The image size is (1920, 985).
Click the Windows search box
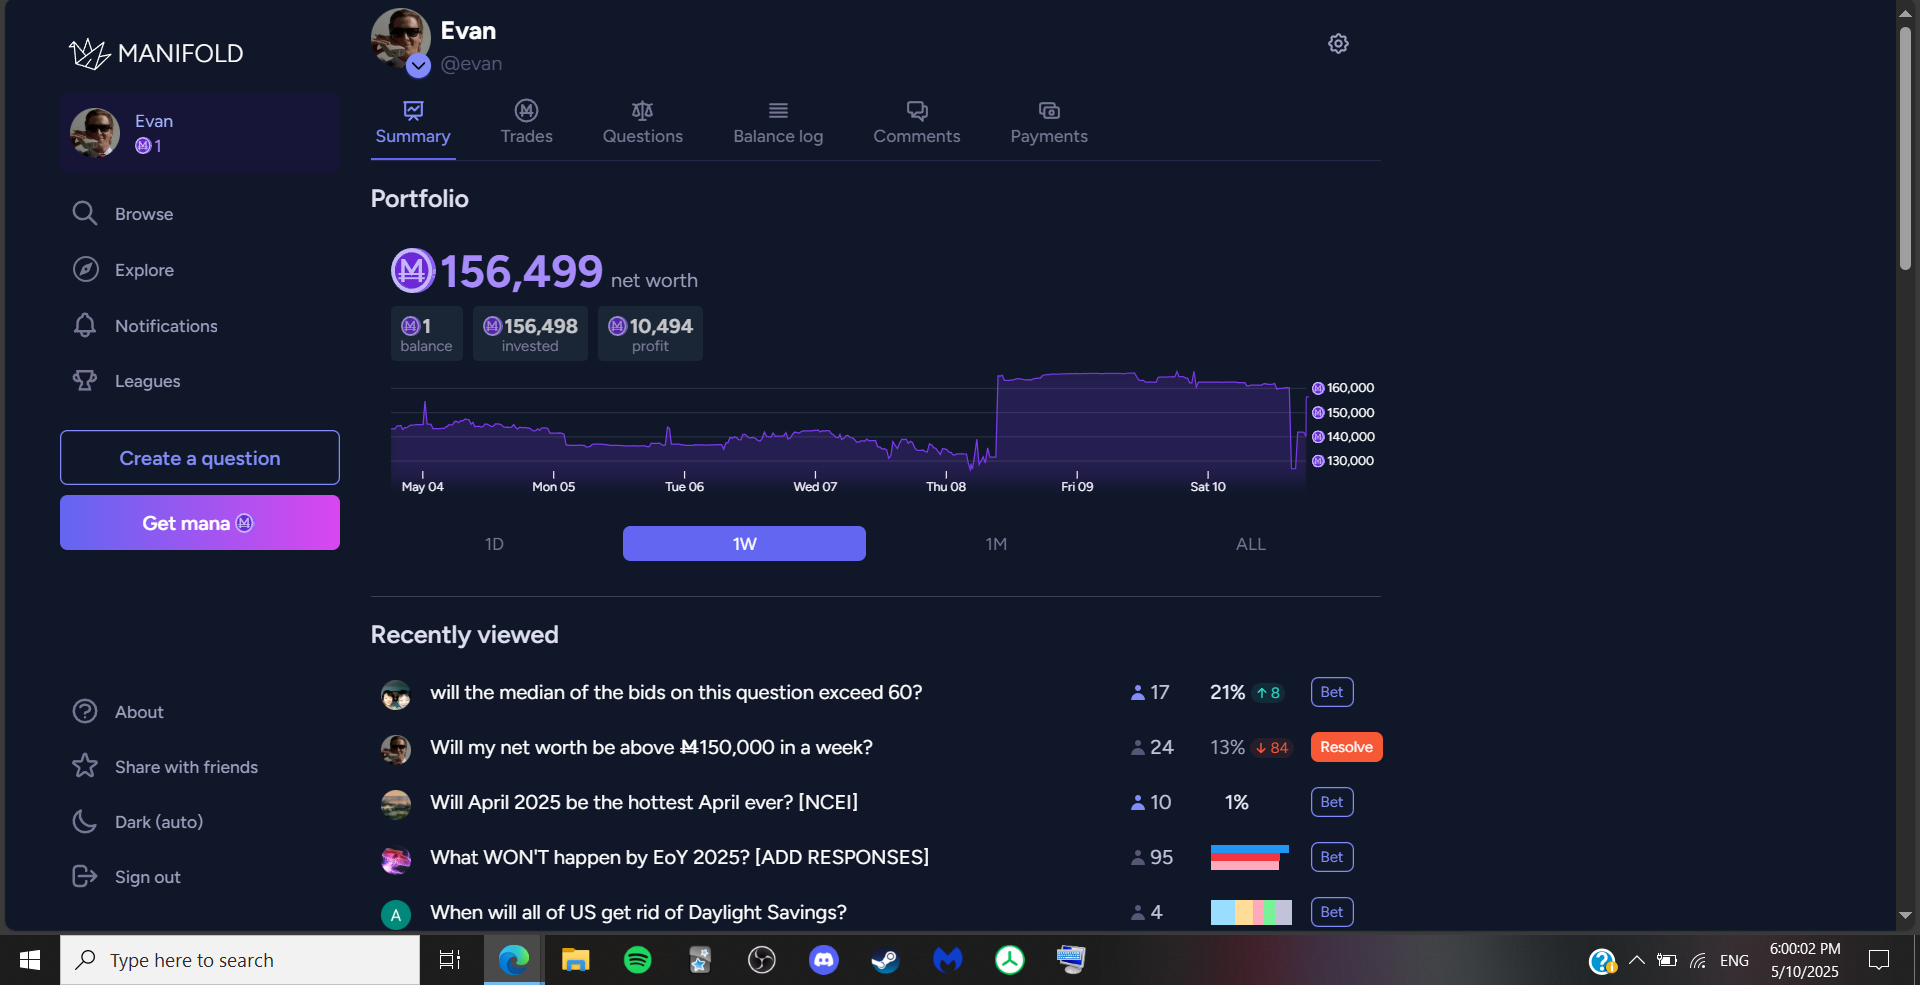click(x=240, y=960)
